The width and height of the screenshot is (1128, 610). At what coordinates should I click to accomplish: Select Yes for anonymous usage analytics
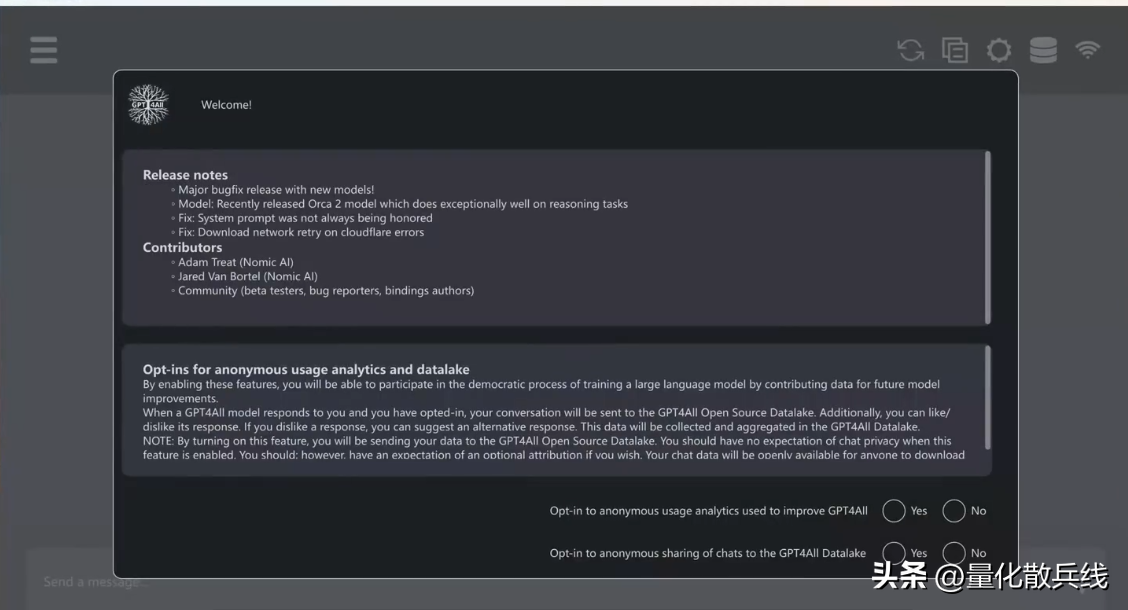click(x=893, y=511)
